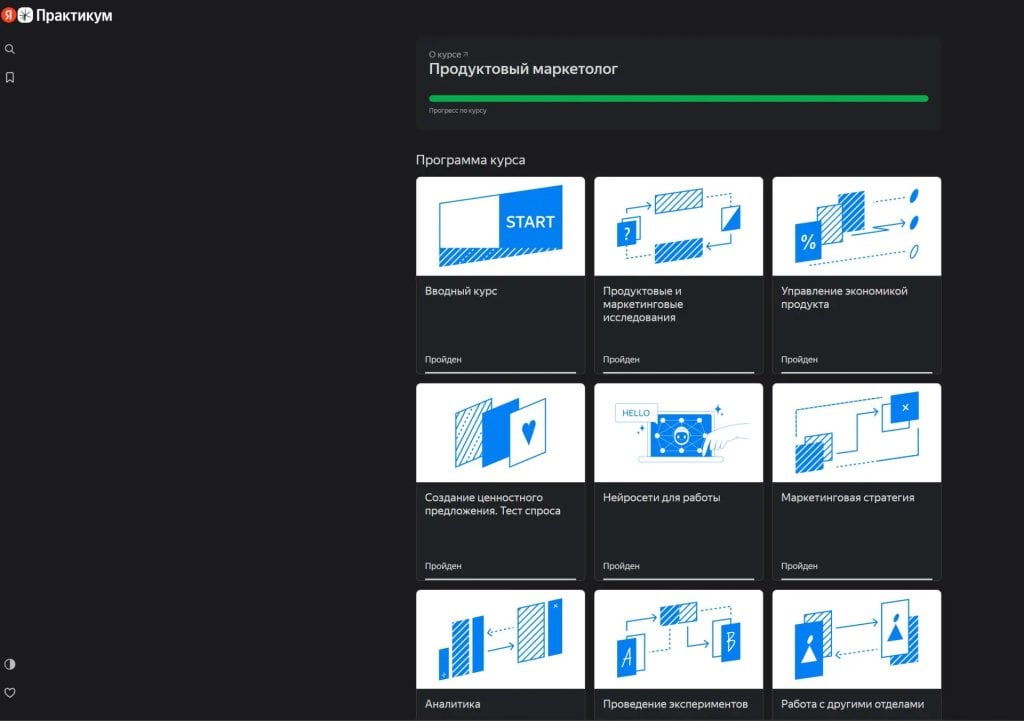1024x721 pixels.
Task: Click the 'Прогресс по курсу' label
Action: (457, 110)
